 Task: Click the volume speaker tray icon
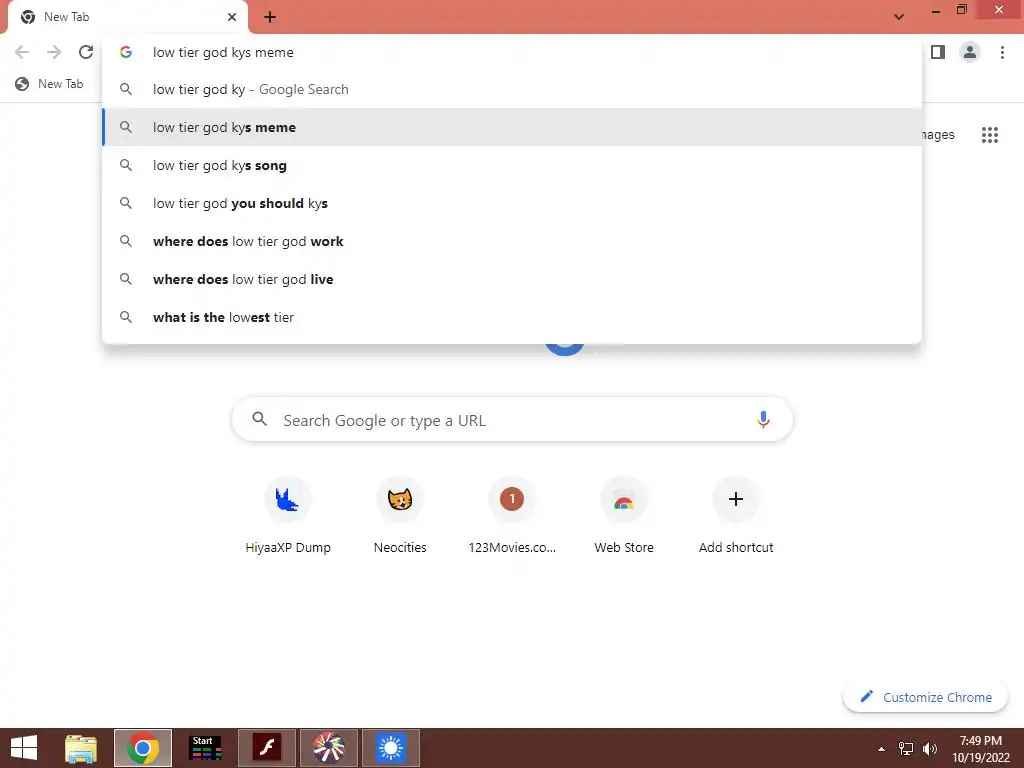coord(930,749)
